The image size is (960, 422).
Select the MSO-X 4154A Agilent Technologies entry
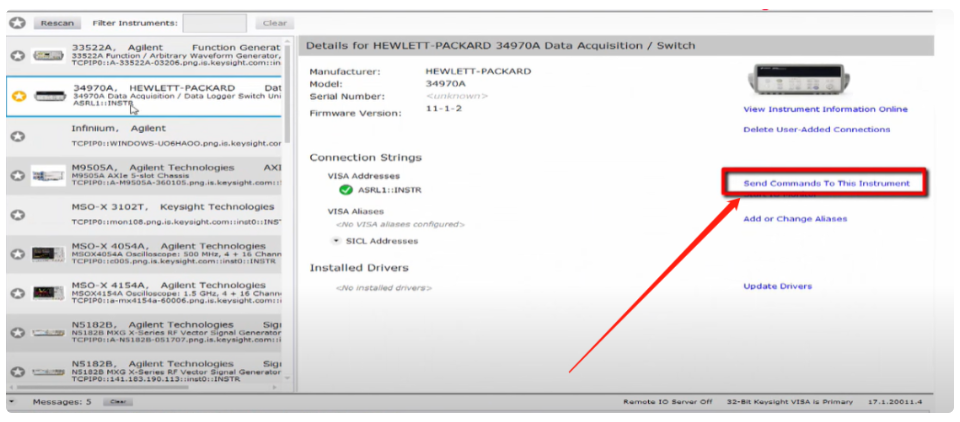click(144, 293)
